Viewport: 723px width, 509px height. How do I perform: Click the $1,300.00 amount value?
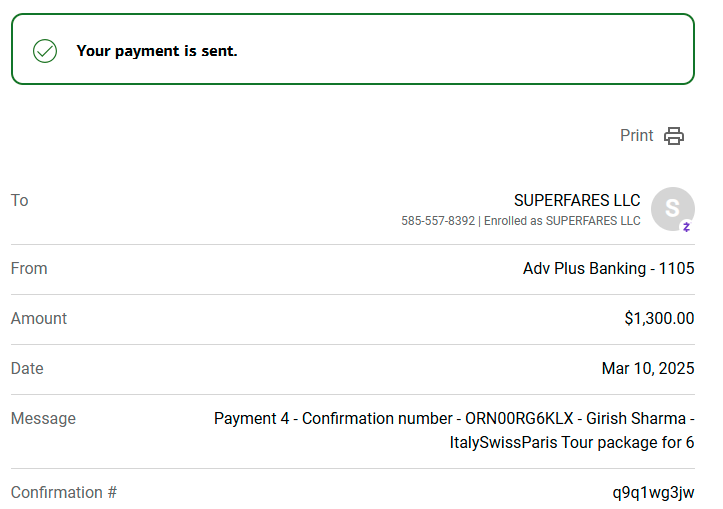659,319
